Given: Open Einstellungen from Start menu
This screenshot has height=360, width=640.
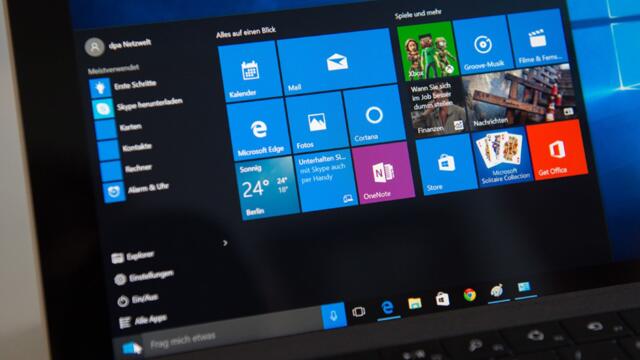Looking at the screenshot, I should tap(144, 278).
